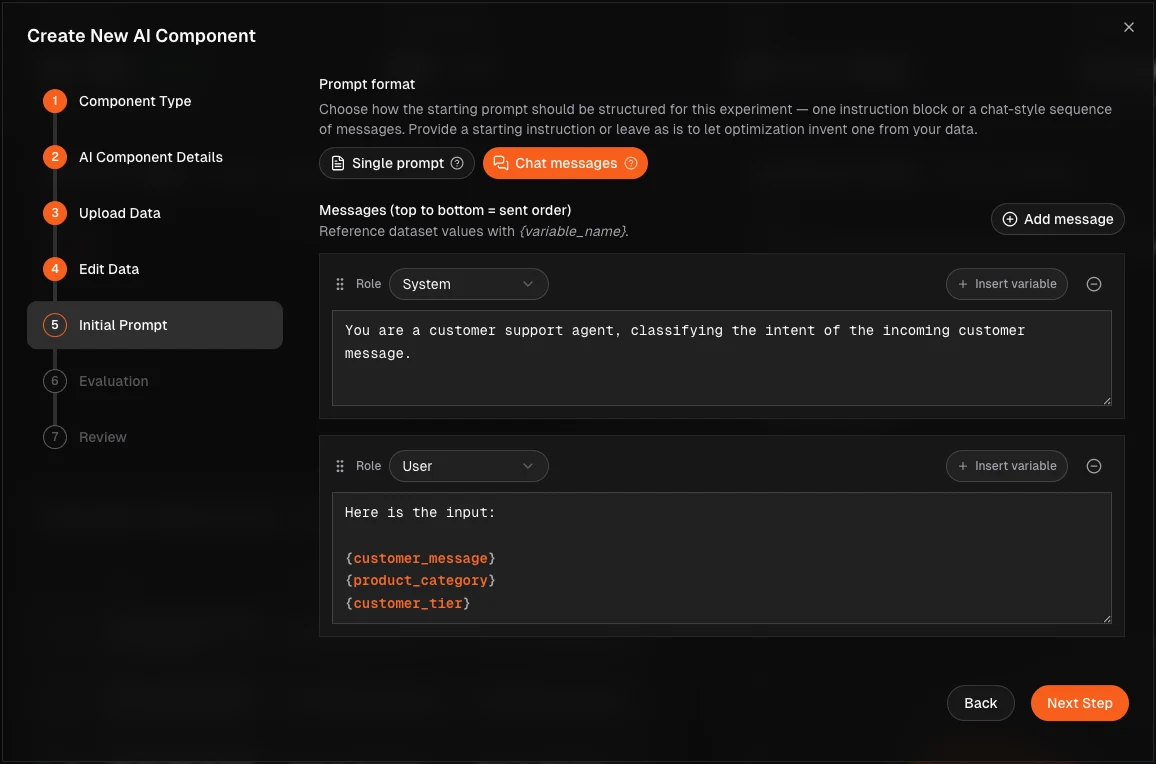The width and height of the screenshot is (1156, 764).
Task: Select the Review step
Action: [x=85, y=437]
